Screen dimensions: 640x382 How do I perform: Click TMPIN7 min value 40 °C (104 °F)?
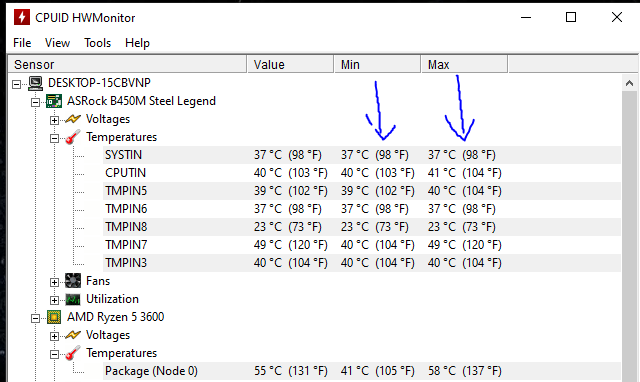378,245
